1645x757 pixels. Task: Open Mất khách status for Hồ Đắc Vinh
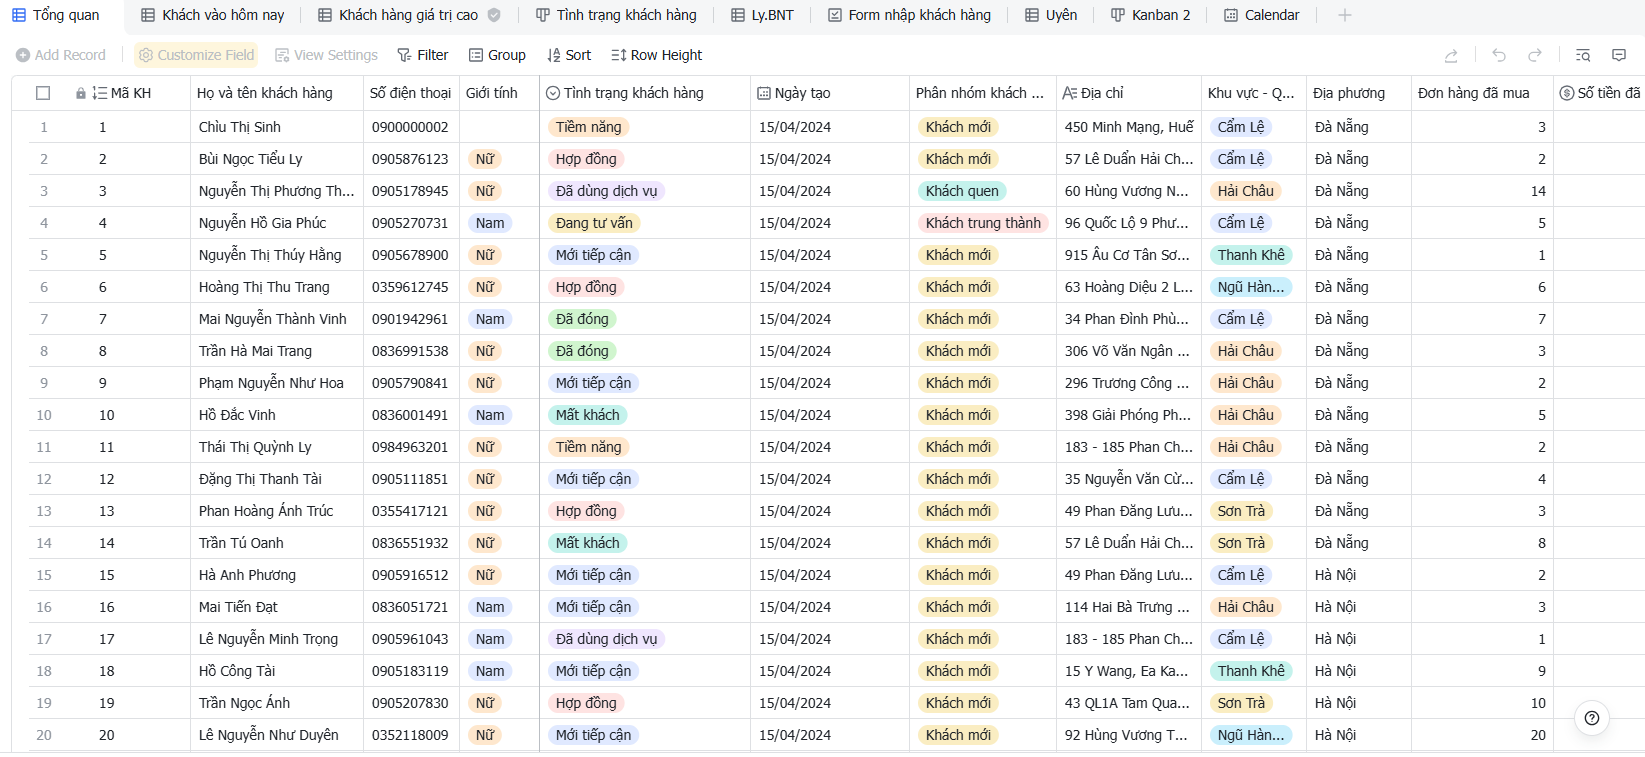pyautogui.click(x=588, y=415)
